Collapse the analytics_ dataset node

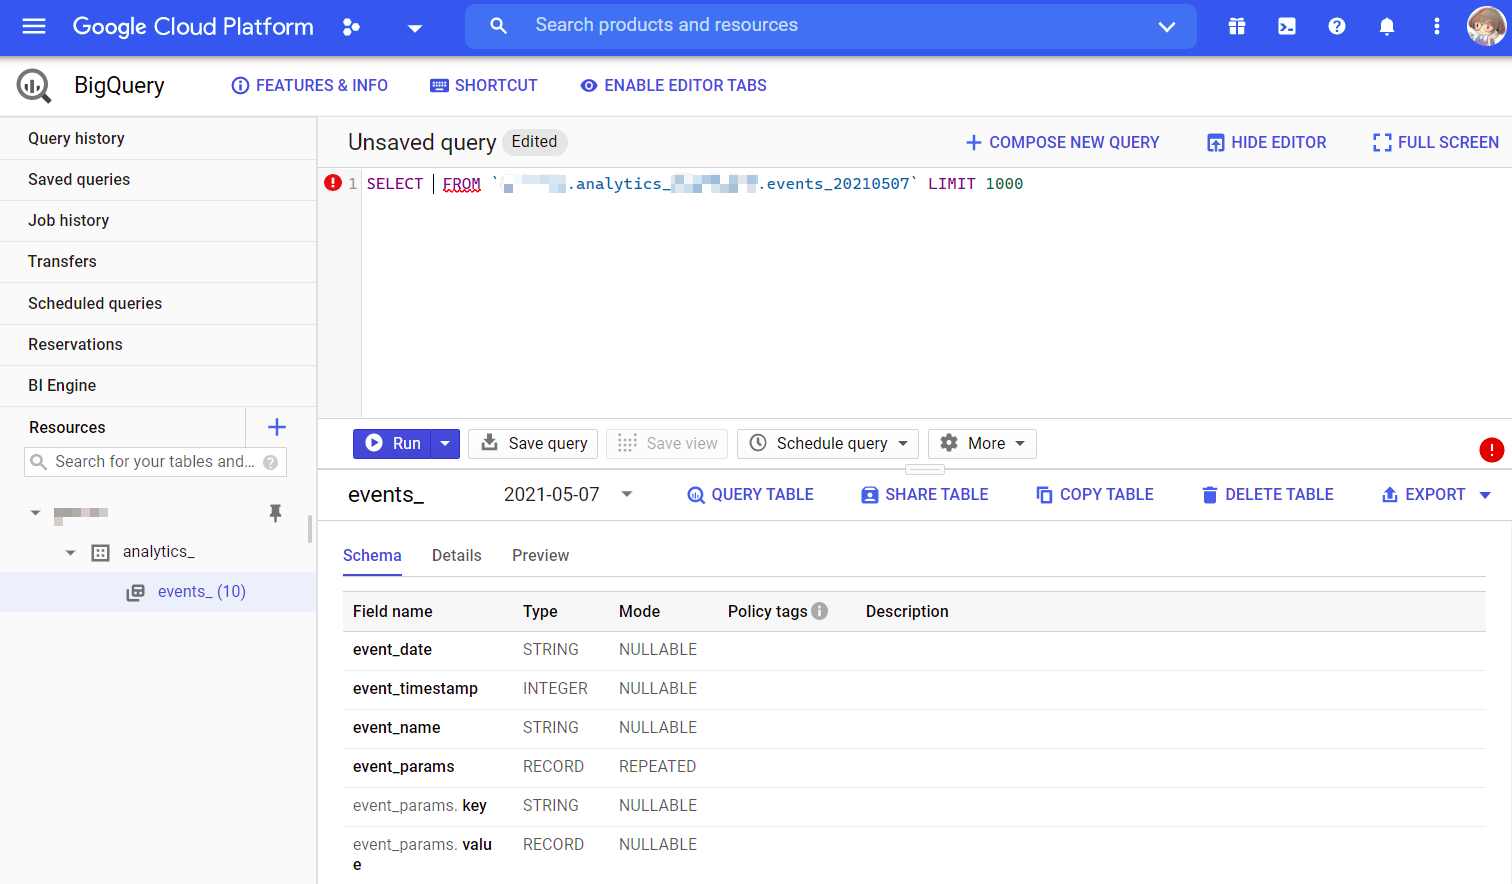[x=70, y=552]
